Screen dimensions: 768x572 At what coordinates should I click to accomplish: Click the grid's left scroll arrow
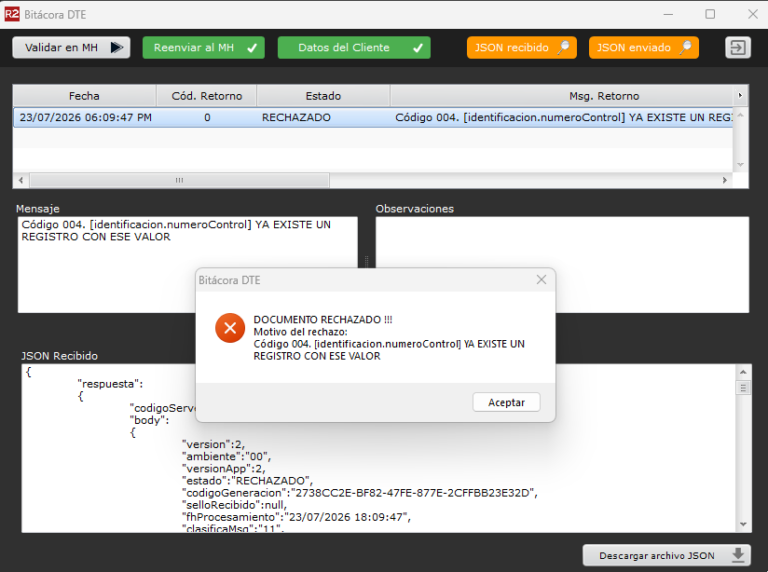coord(21,180)
